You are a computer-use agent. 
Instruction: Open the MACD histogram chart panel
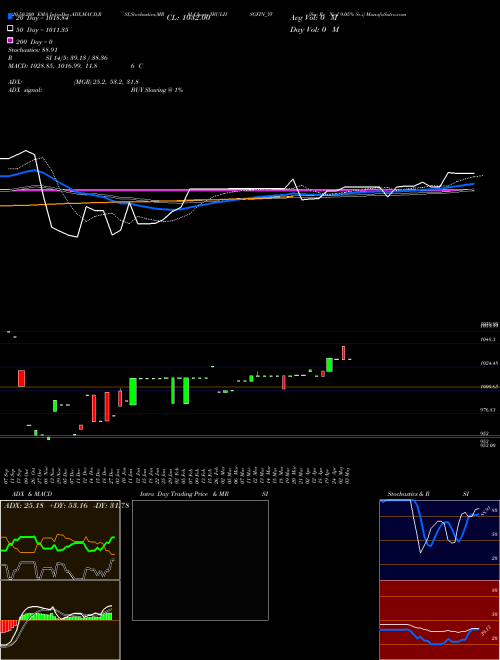point(60,620)
